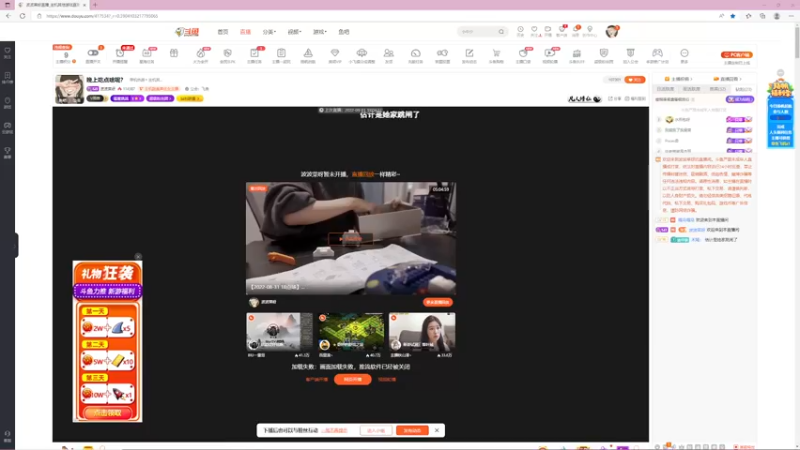This screenshot has height=450, width=800.
Task: Click the site search input field
Action: 477,32
